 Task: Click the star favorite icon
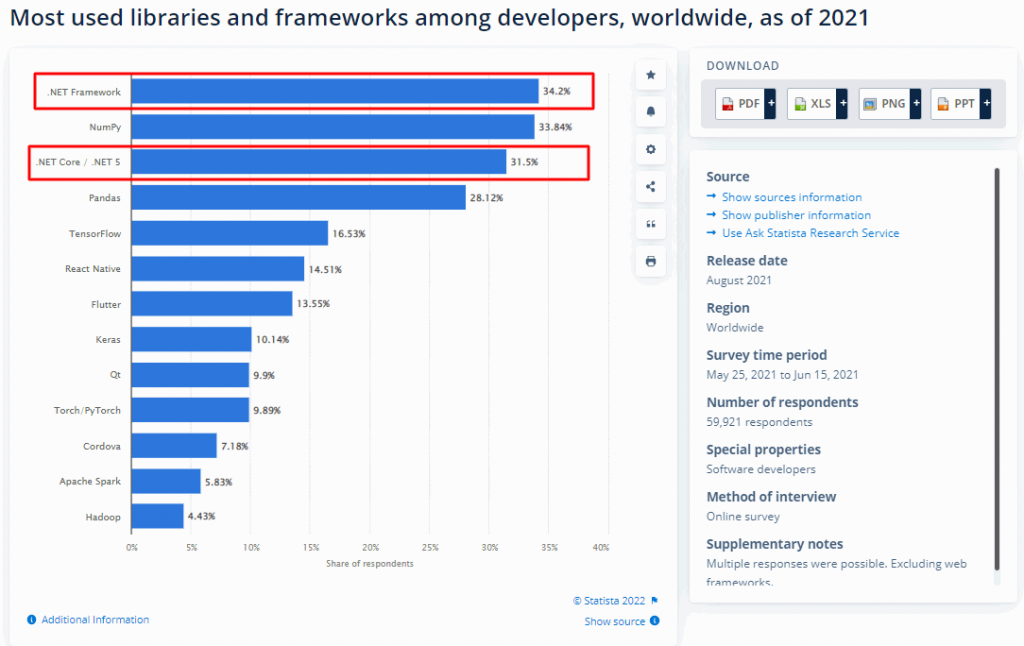[x=650, y=75]
